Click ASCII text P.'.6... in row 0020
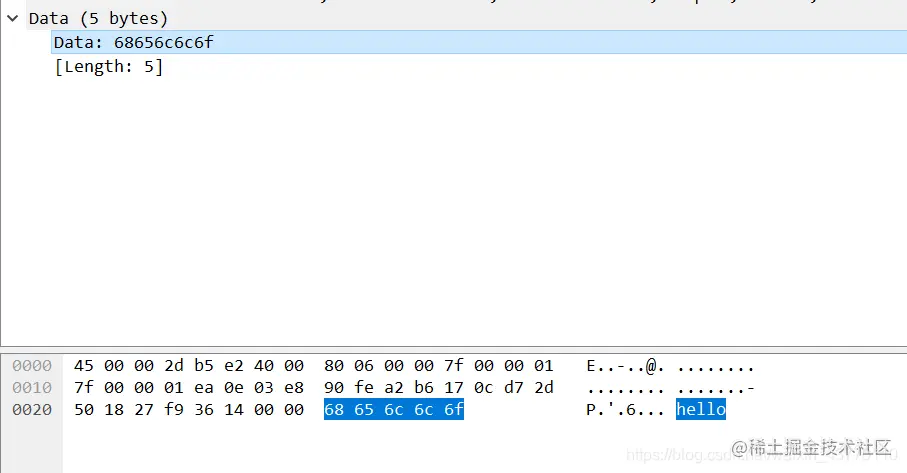 (625, 410)
